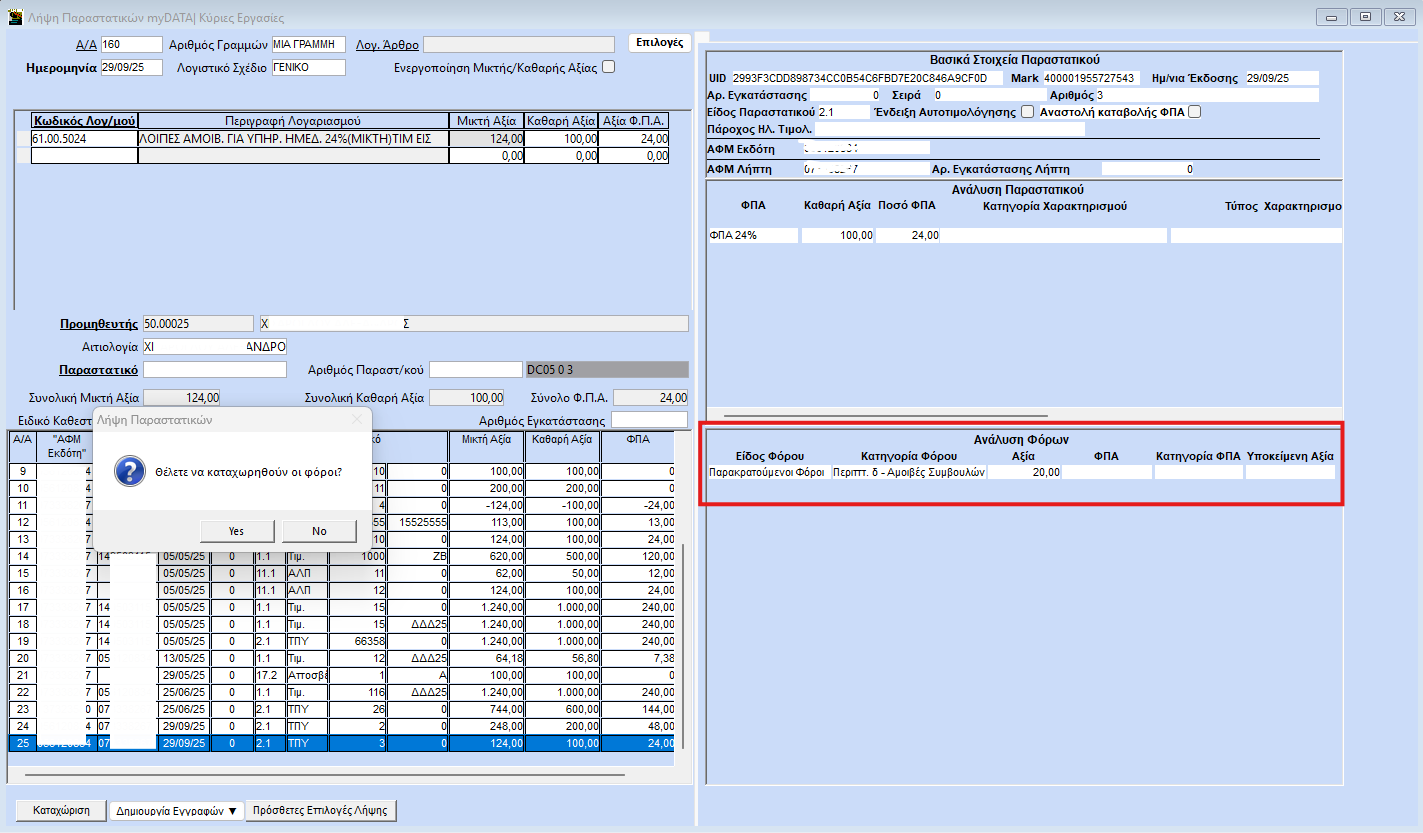The image size is (1423, 833).
Task: Open Πρόσθετες Επιλογές Λήψης
Action: pyautogui.click(x=321, y=811)
